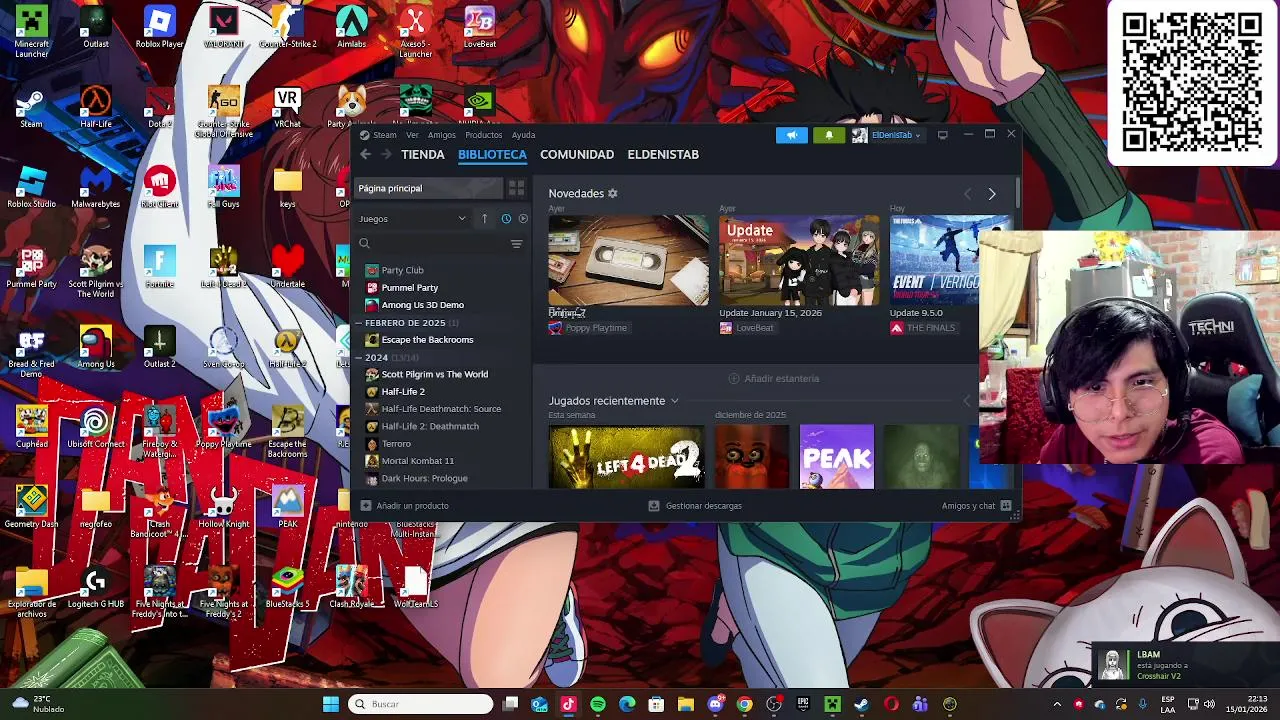Open the Left 4 Dead 2 recent game tile
Viewport: 1280px width, 720px height.
pyautogui.click(x=626, y=457)
